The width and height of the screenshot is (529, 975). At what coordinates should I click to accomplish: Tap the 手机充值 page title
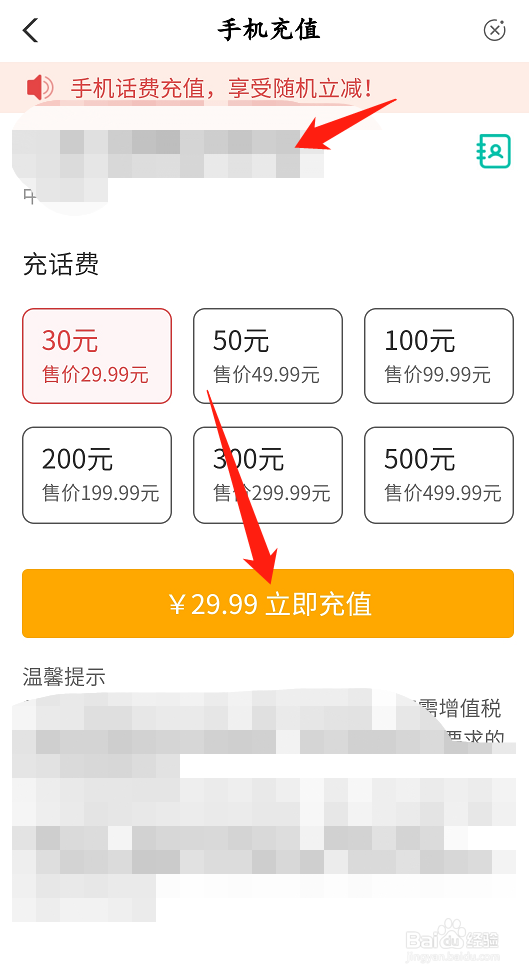point(269,30)
